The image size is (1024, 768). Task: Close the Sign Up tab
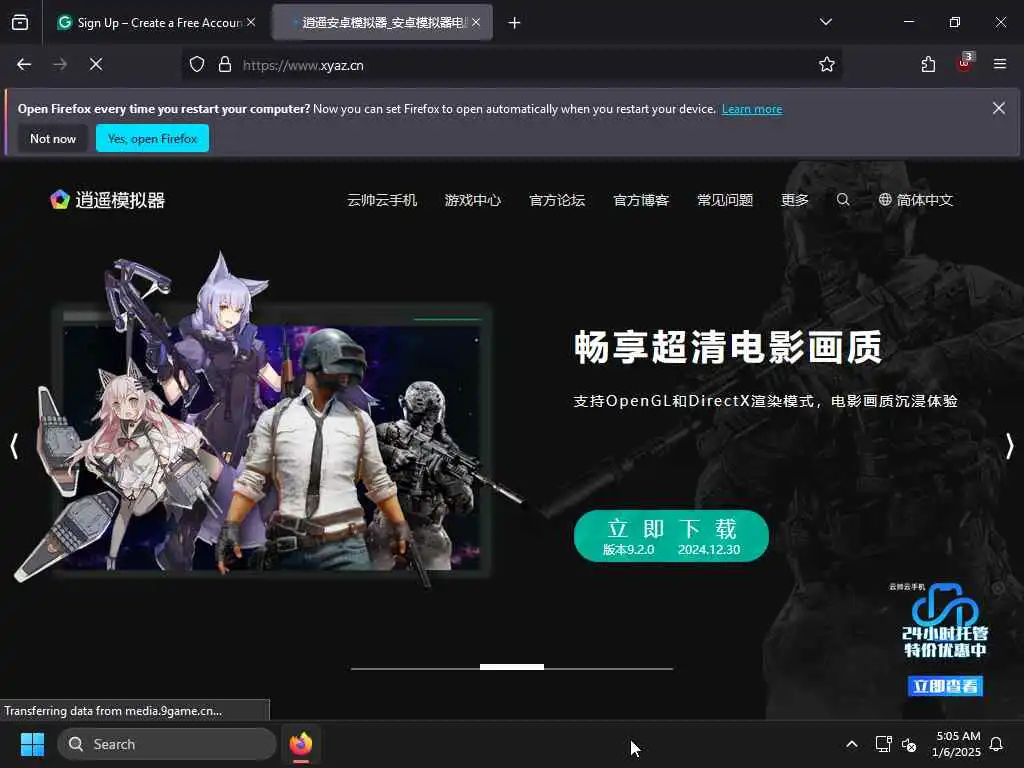251,22
